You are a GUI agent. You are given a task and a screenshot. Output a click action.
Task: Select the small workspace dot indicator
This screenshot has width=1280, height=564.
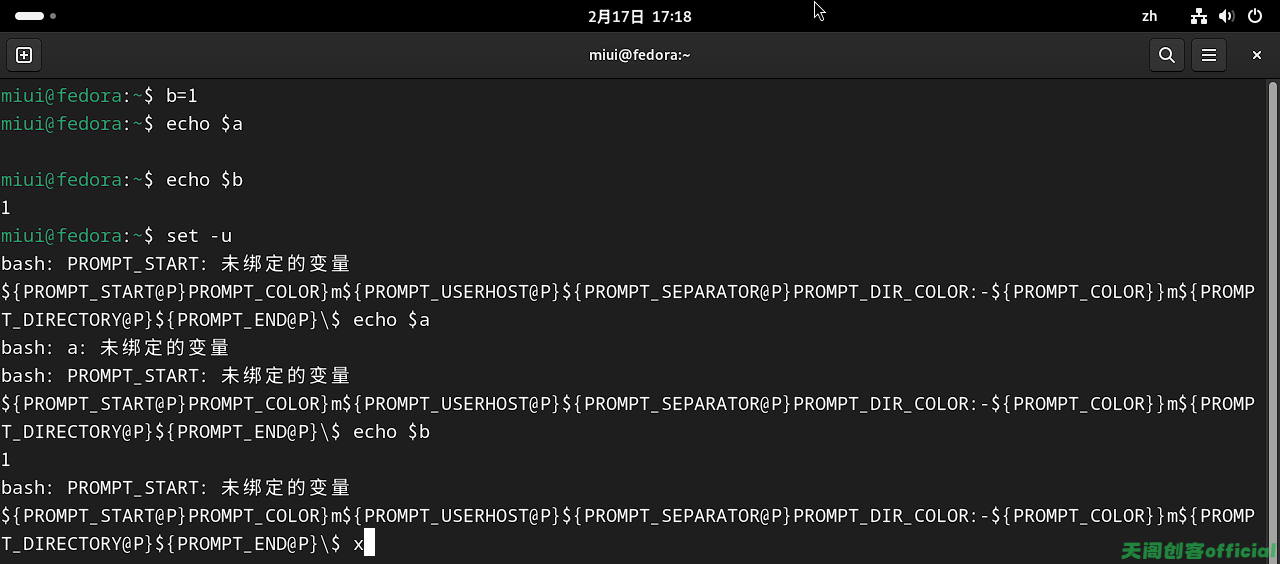point(53,16)
